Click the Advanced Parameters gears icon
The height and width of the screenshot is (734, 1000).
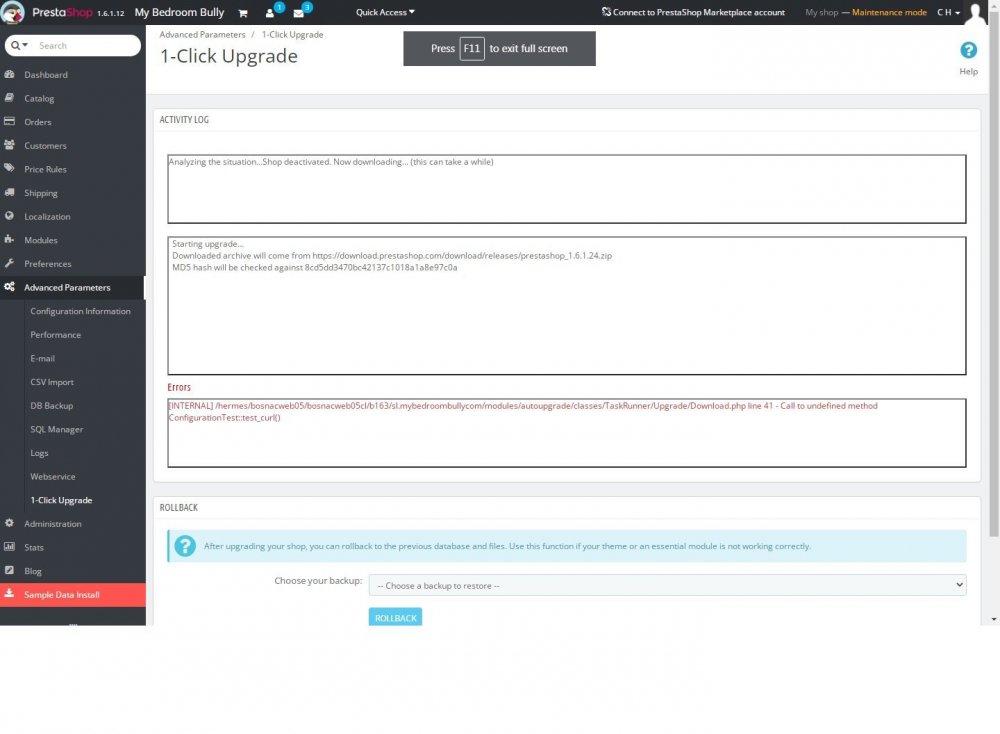(10, 287)
